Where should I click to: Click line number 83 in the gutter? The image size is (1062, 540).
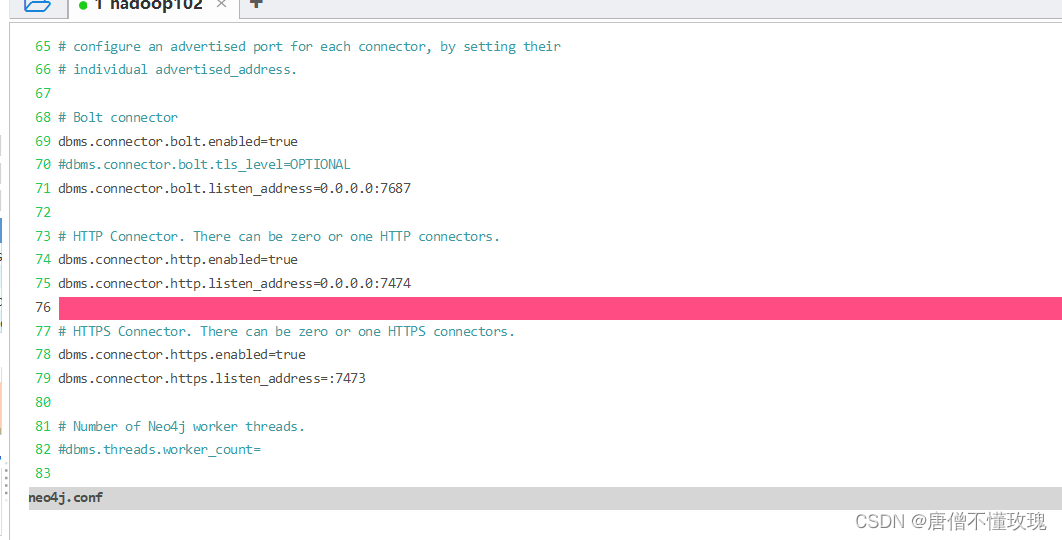43,474
